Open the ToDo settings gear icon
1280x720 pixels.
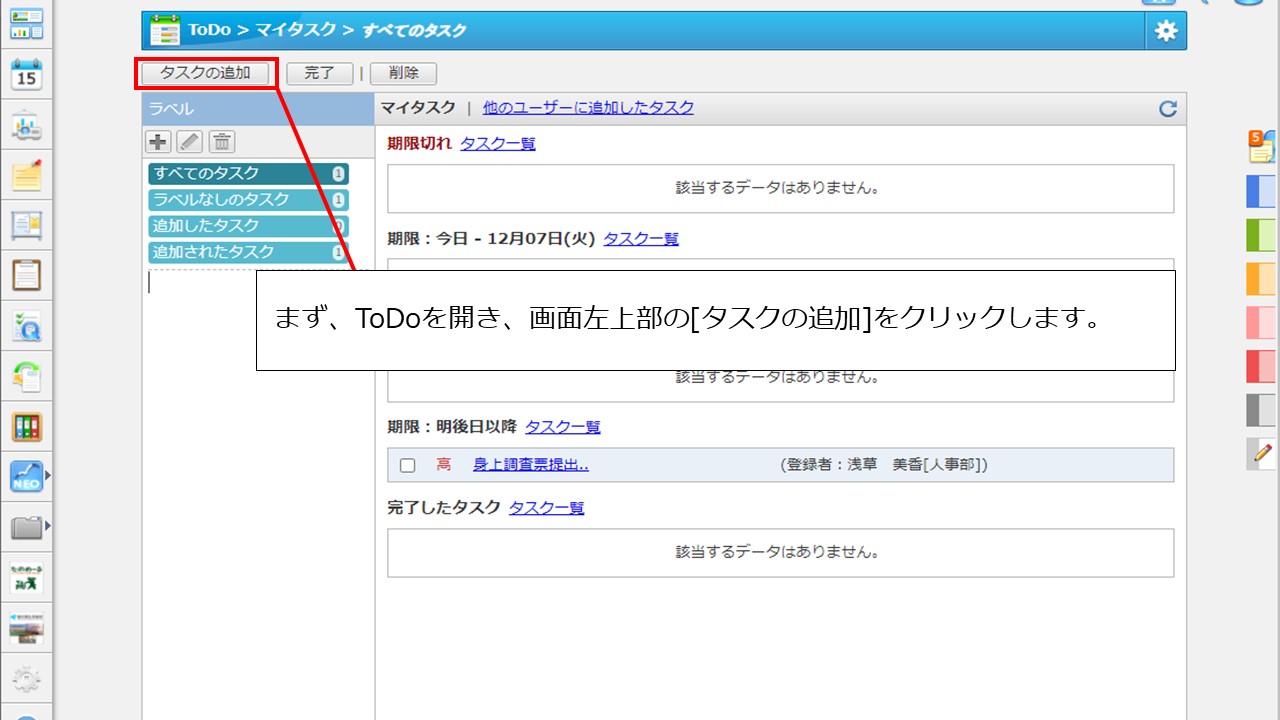tap(1166, 31)
